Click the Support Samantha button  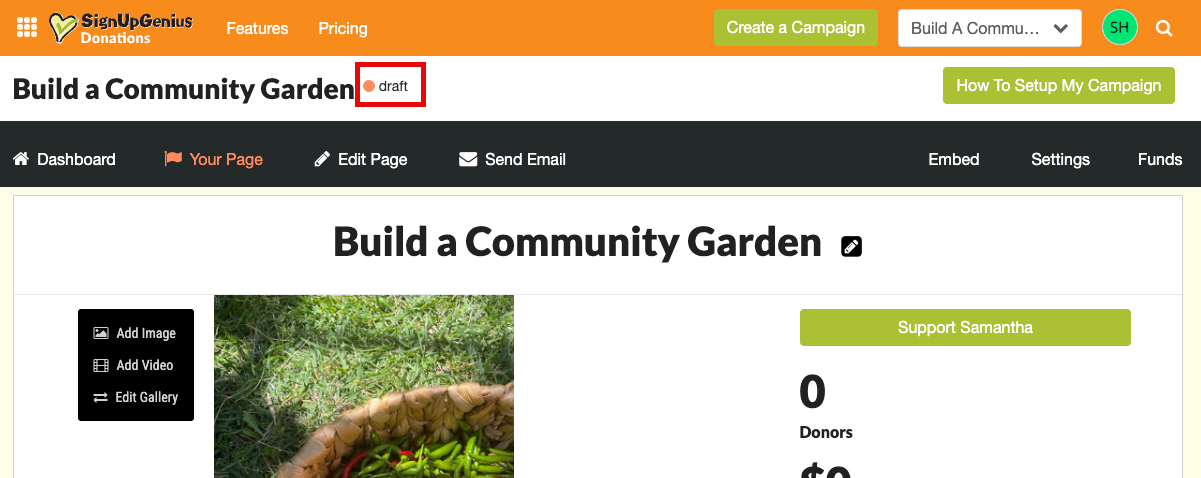(x=965, y=328)
